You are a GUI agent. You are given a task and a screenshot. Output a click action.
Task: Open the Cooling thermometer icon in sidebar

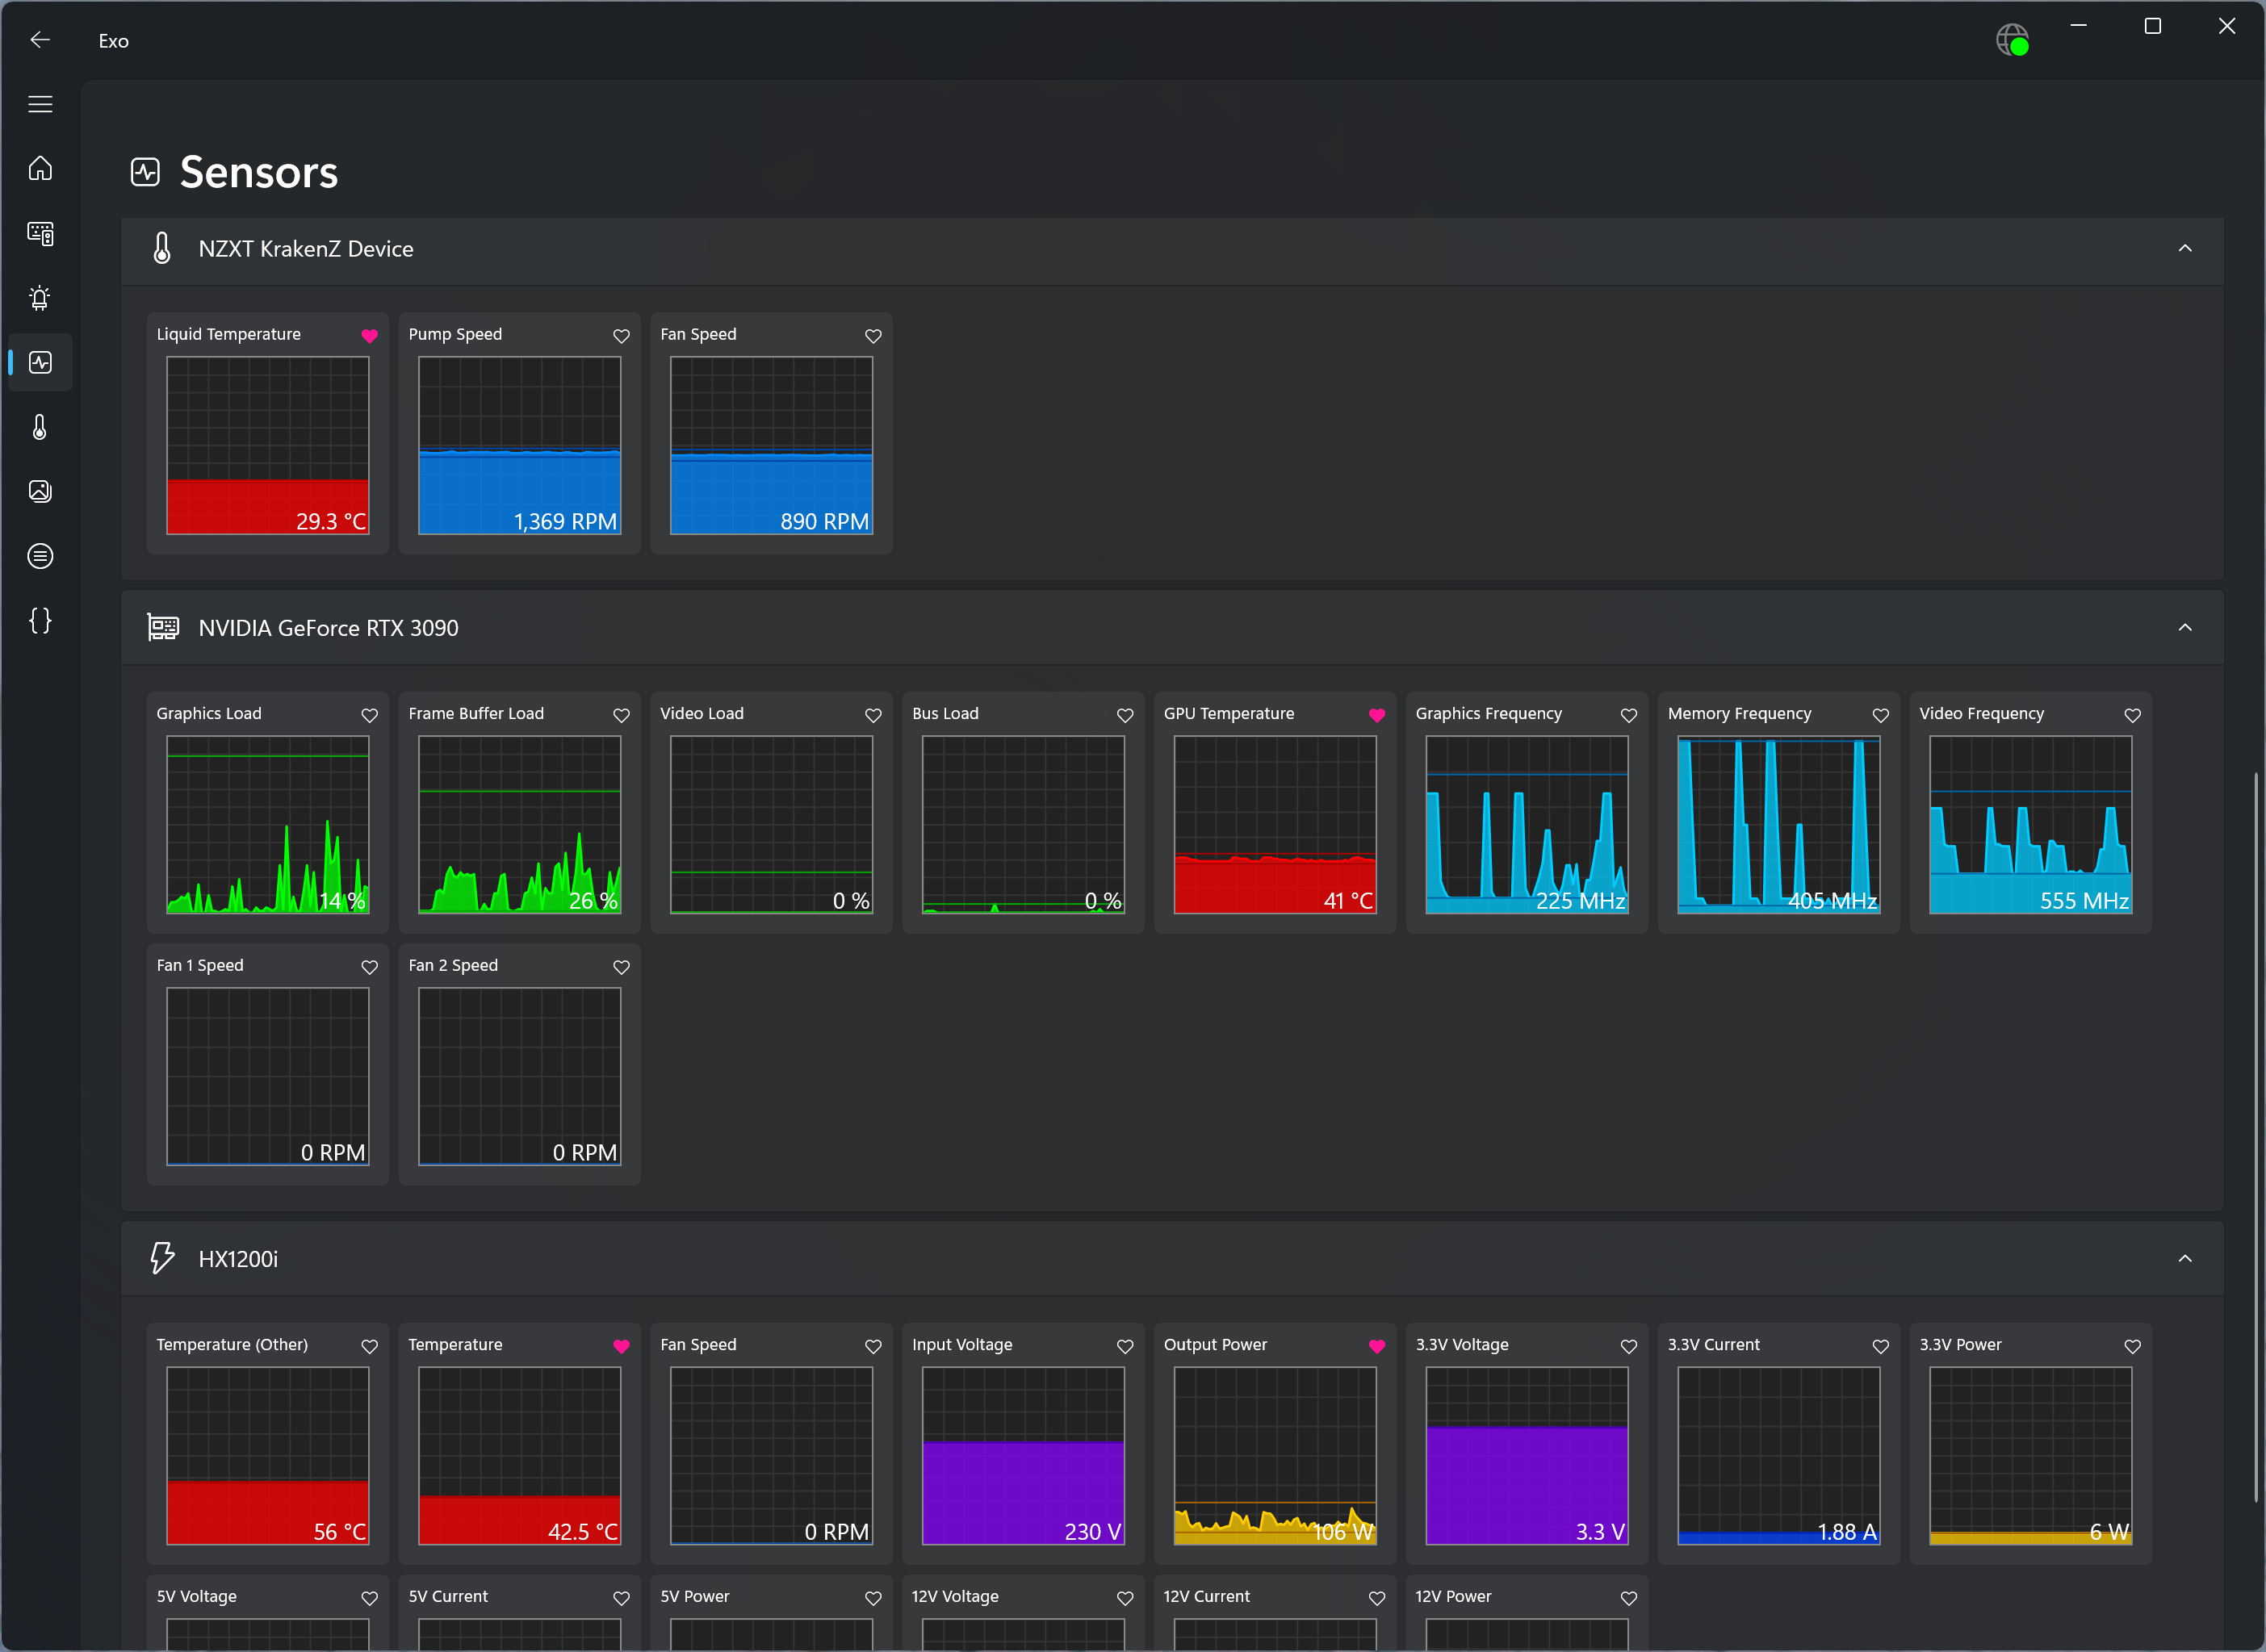(40, 427)
